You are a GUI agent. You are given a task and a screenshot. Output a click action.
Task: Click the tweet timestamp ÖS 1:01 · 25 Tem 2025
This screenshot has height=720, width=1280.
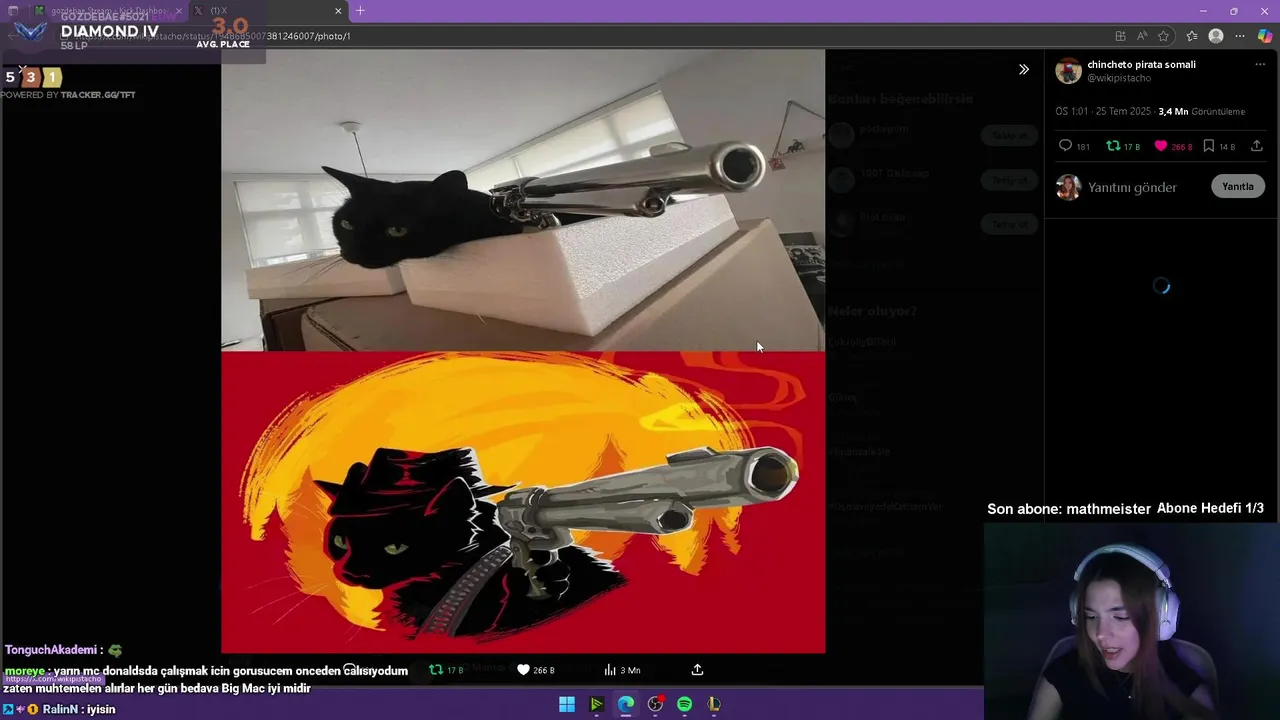(x=1103, y=111)
